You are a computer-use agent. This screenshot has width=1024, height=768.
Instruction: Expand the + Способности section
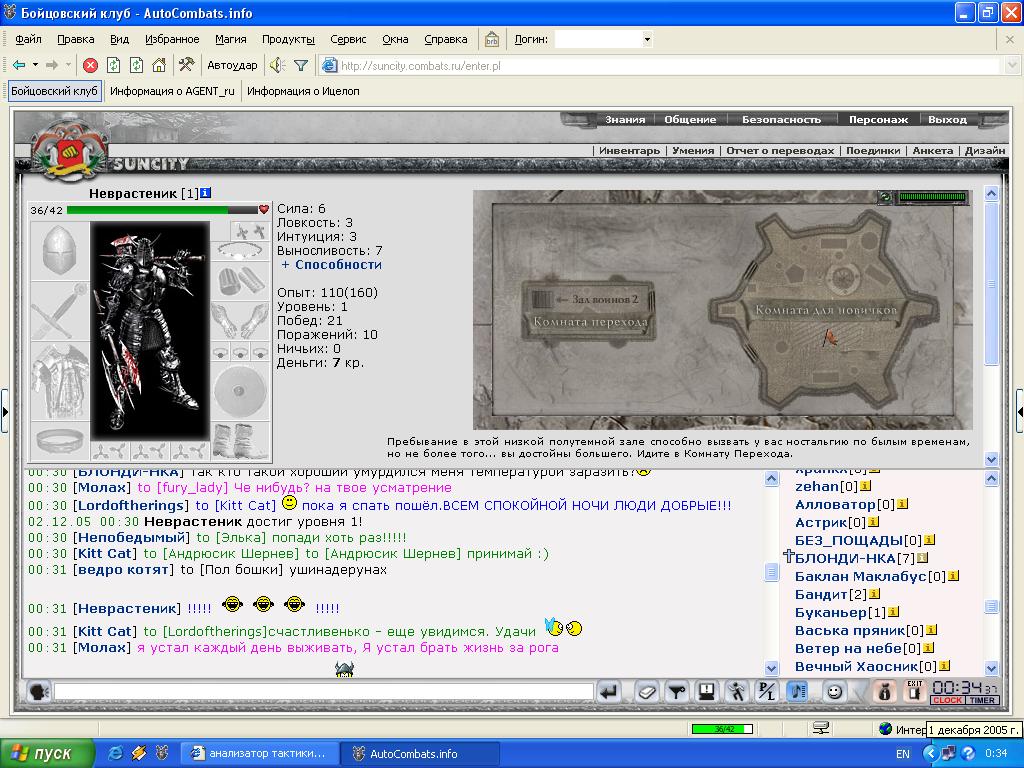click(x=332, y=264)
